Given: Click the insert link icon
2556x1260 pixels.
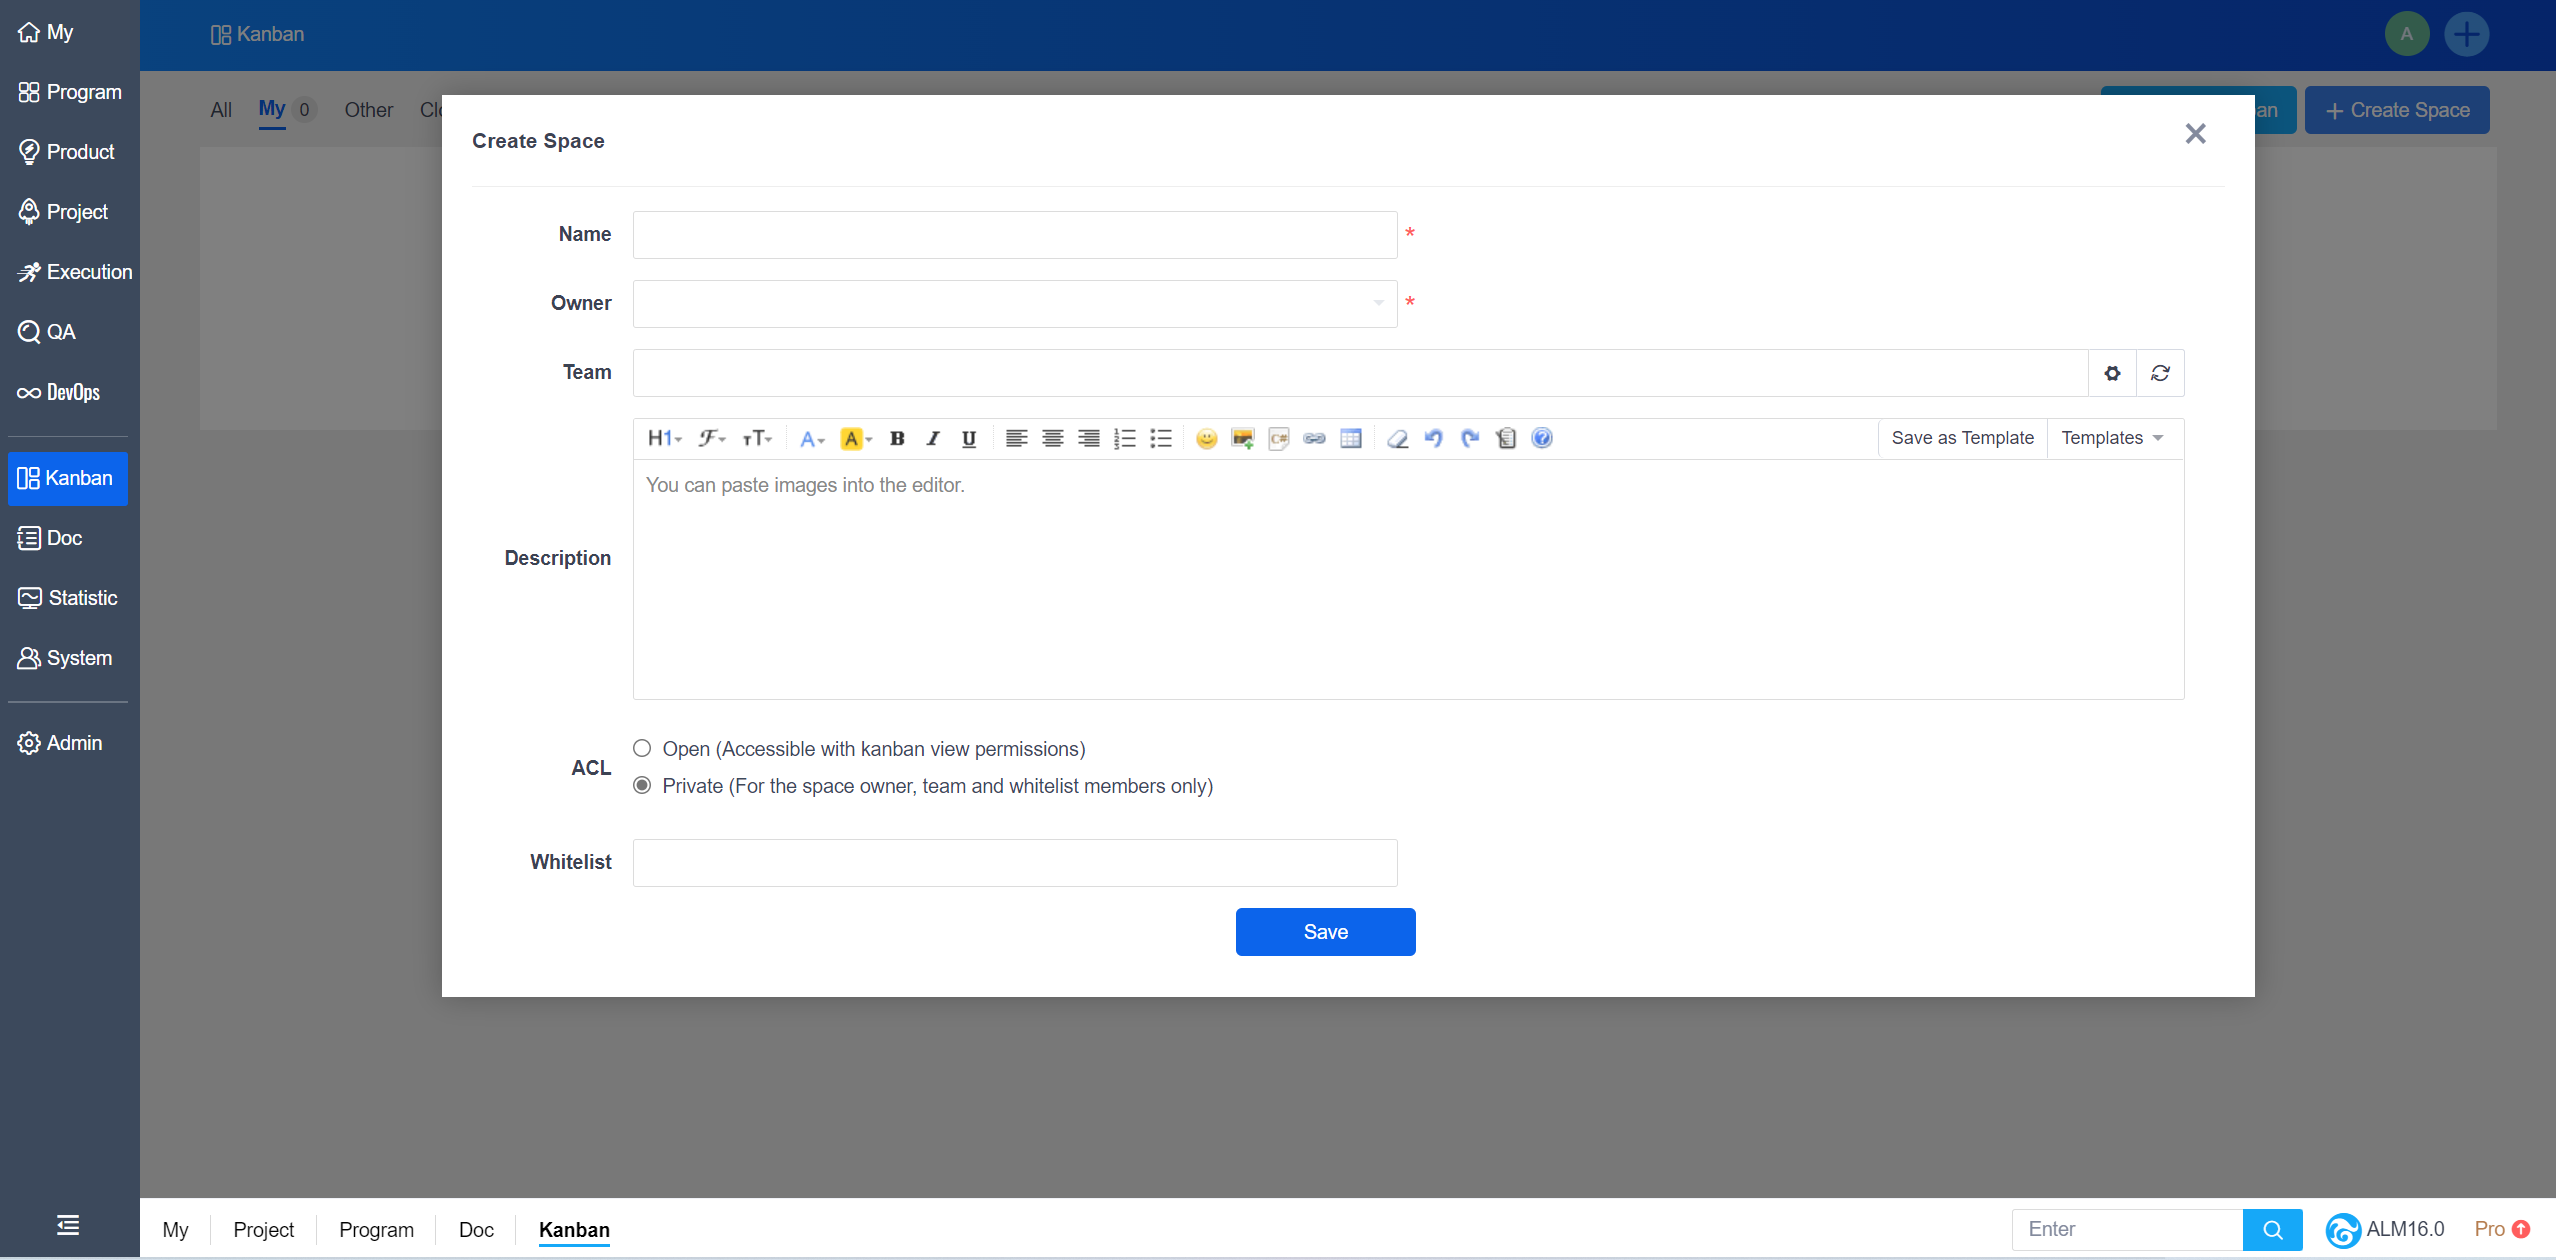Looking at the screenshot, I should (1314, 438).
